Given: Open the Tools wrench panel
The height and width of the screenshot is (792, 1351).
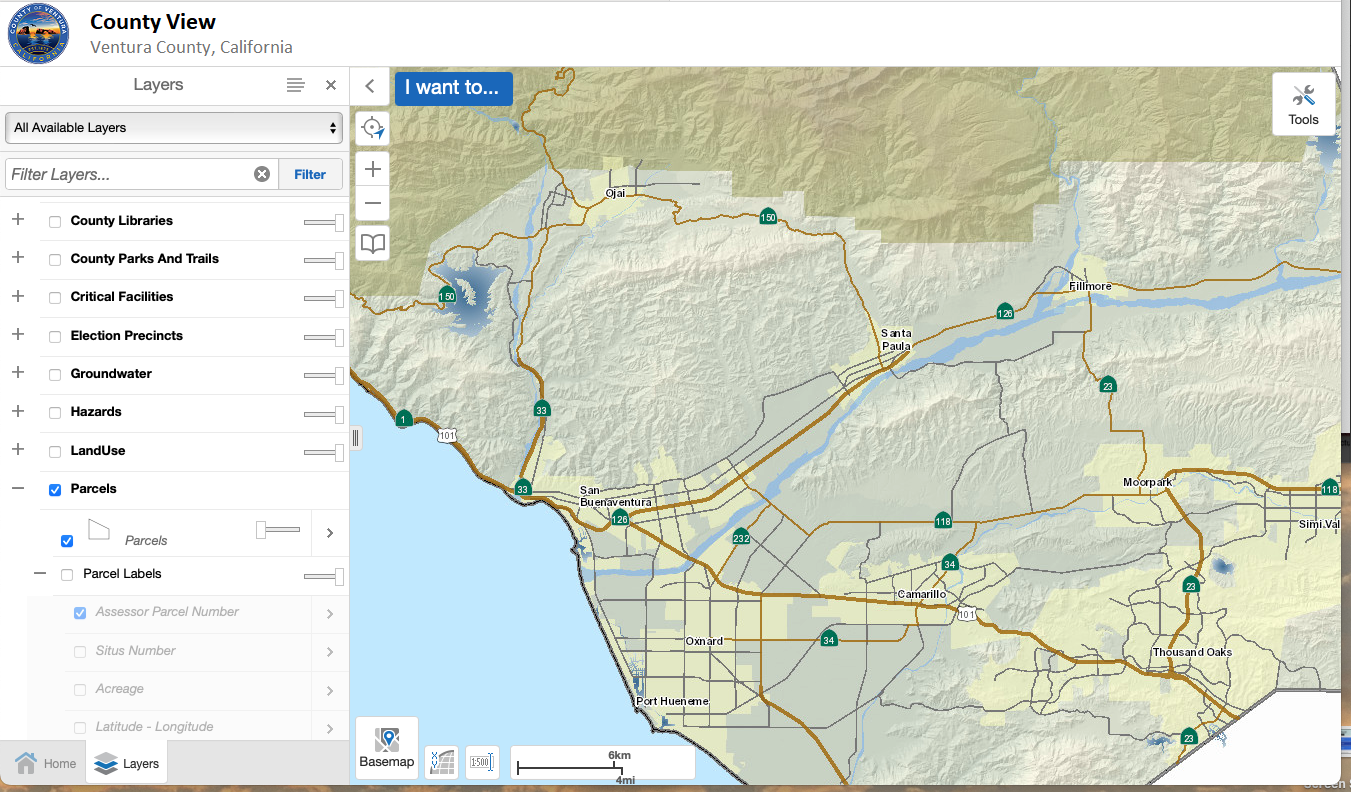Looking at the screenshot, I should [x=1303, y=104].
